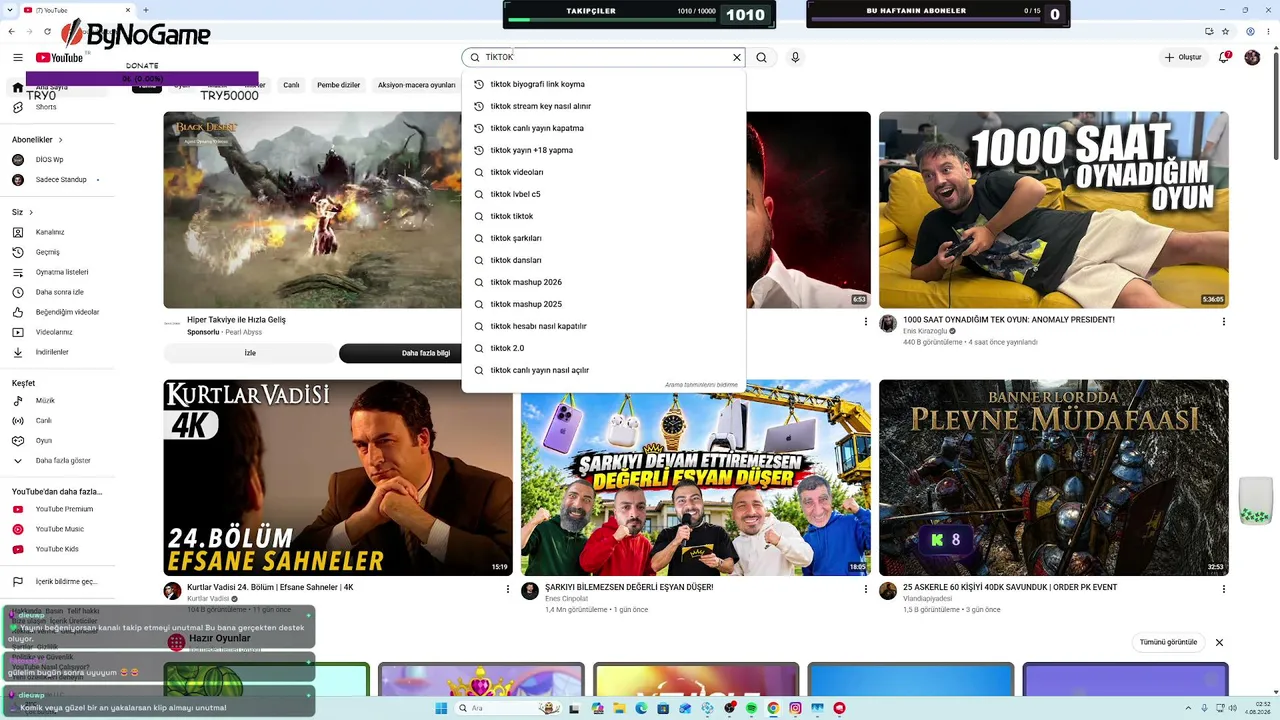
Task: Select the Pembe diziler filter chip
Action: (339, 85)
